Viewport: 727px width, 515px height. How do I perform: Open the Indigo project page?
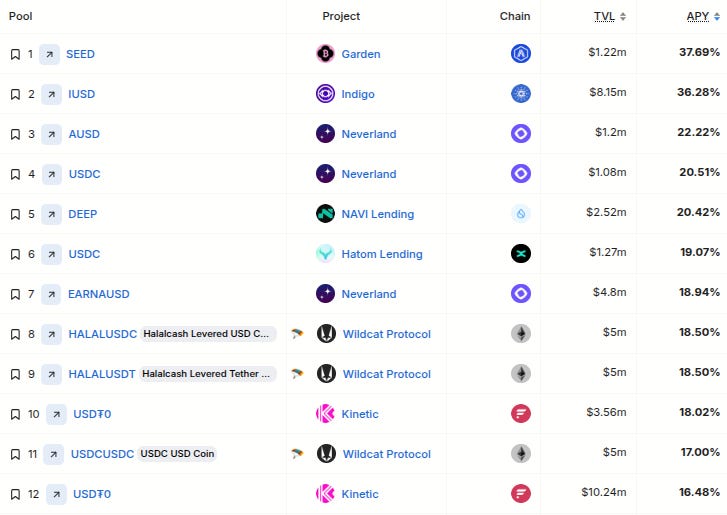coord(358,94)
